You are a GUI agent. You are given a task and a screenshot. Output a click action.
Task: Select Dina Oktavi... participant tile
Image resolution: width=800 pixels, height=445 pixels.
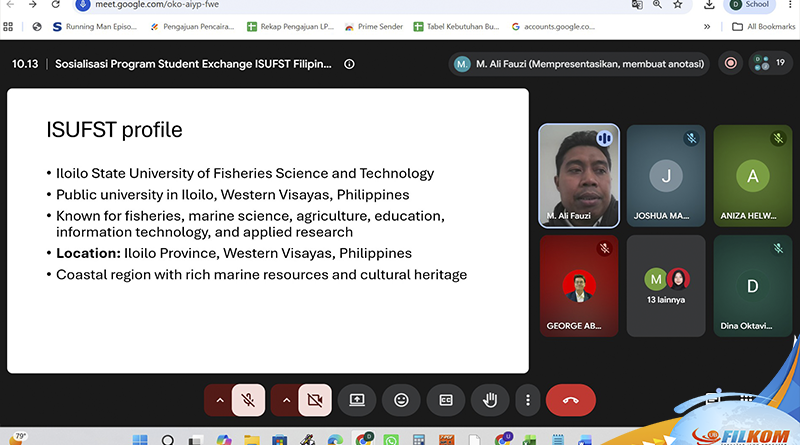[753, 286]
